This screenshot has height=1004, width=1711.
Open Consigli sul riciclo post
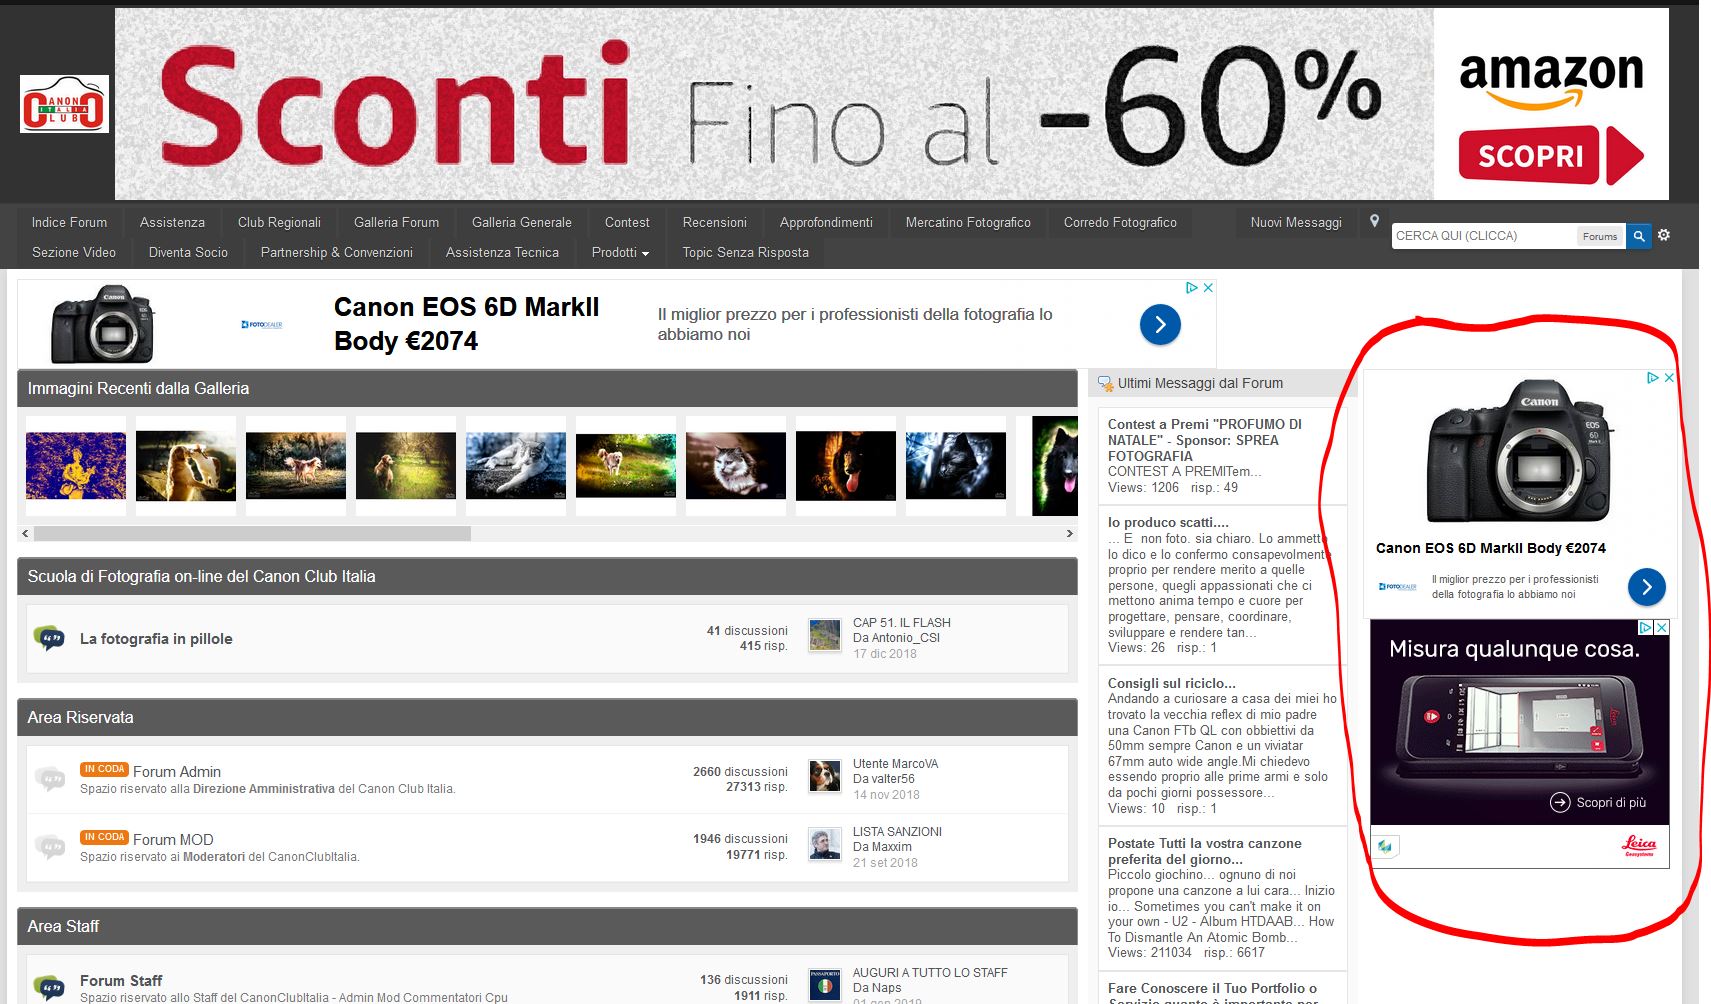point(1172,683)
